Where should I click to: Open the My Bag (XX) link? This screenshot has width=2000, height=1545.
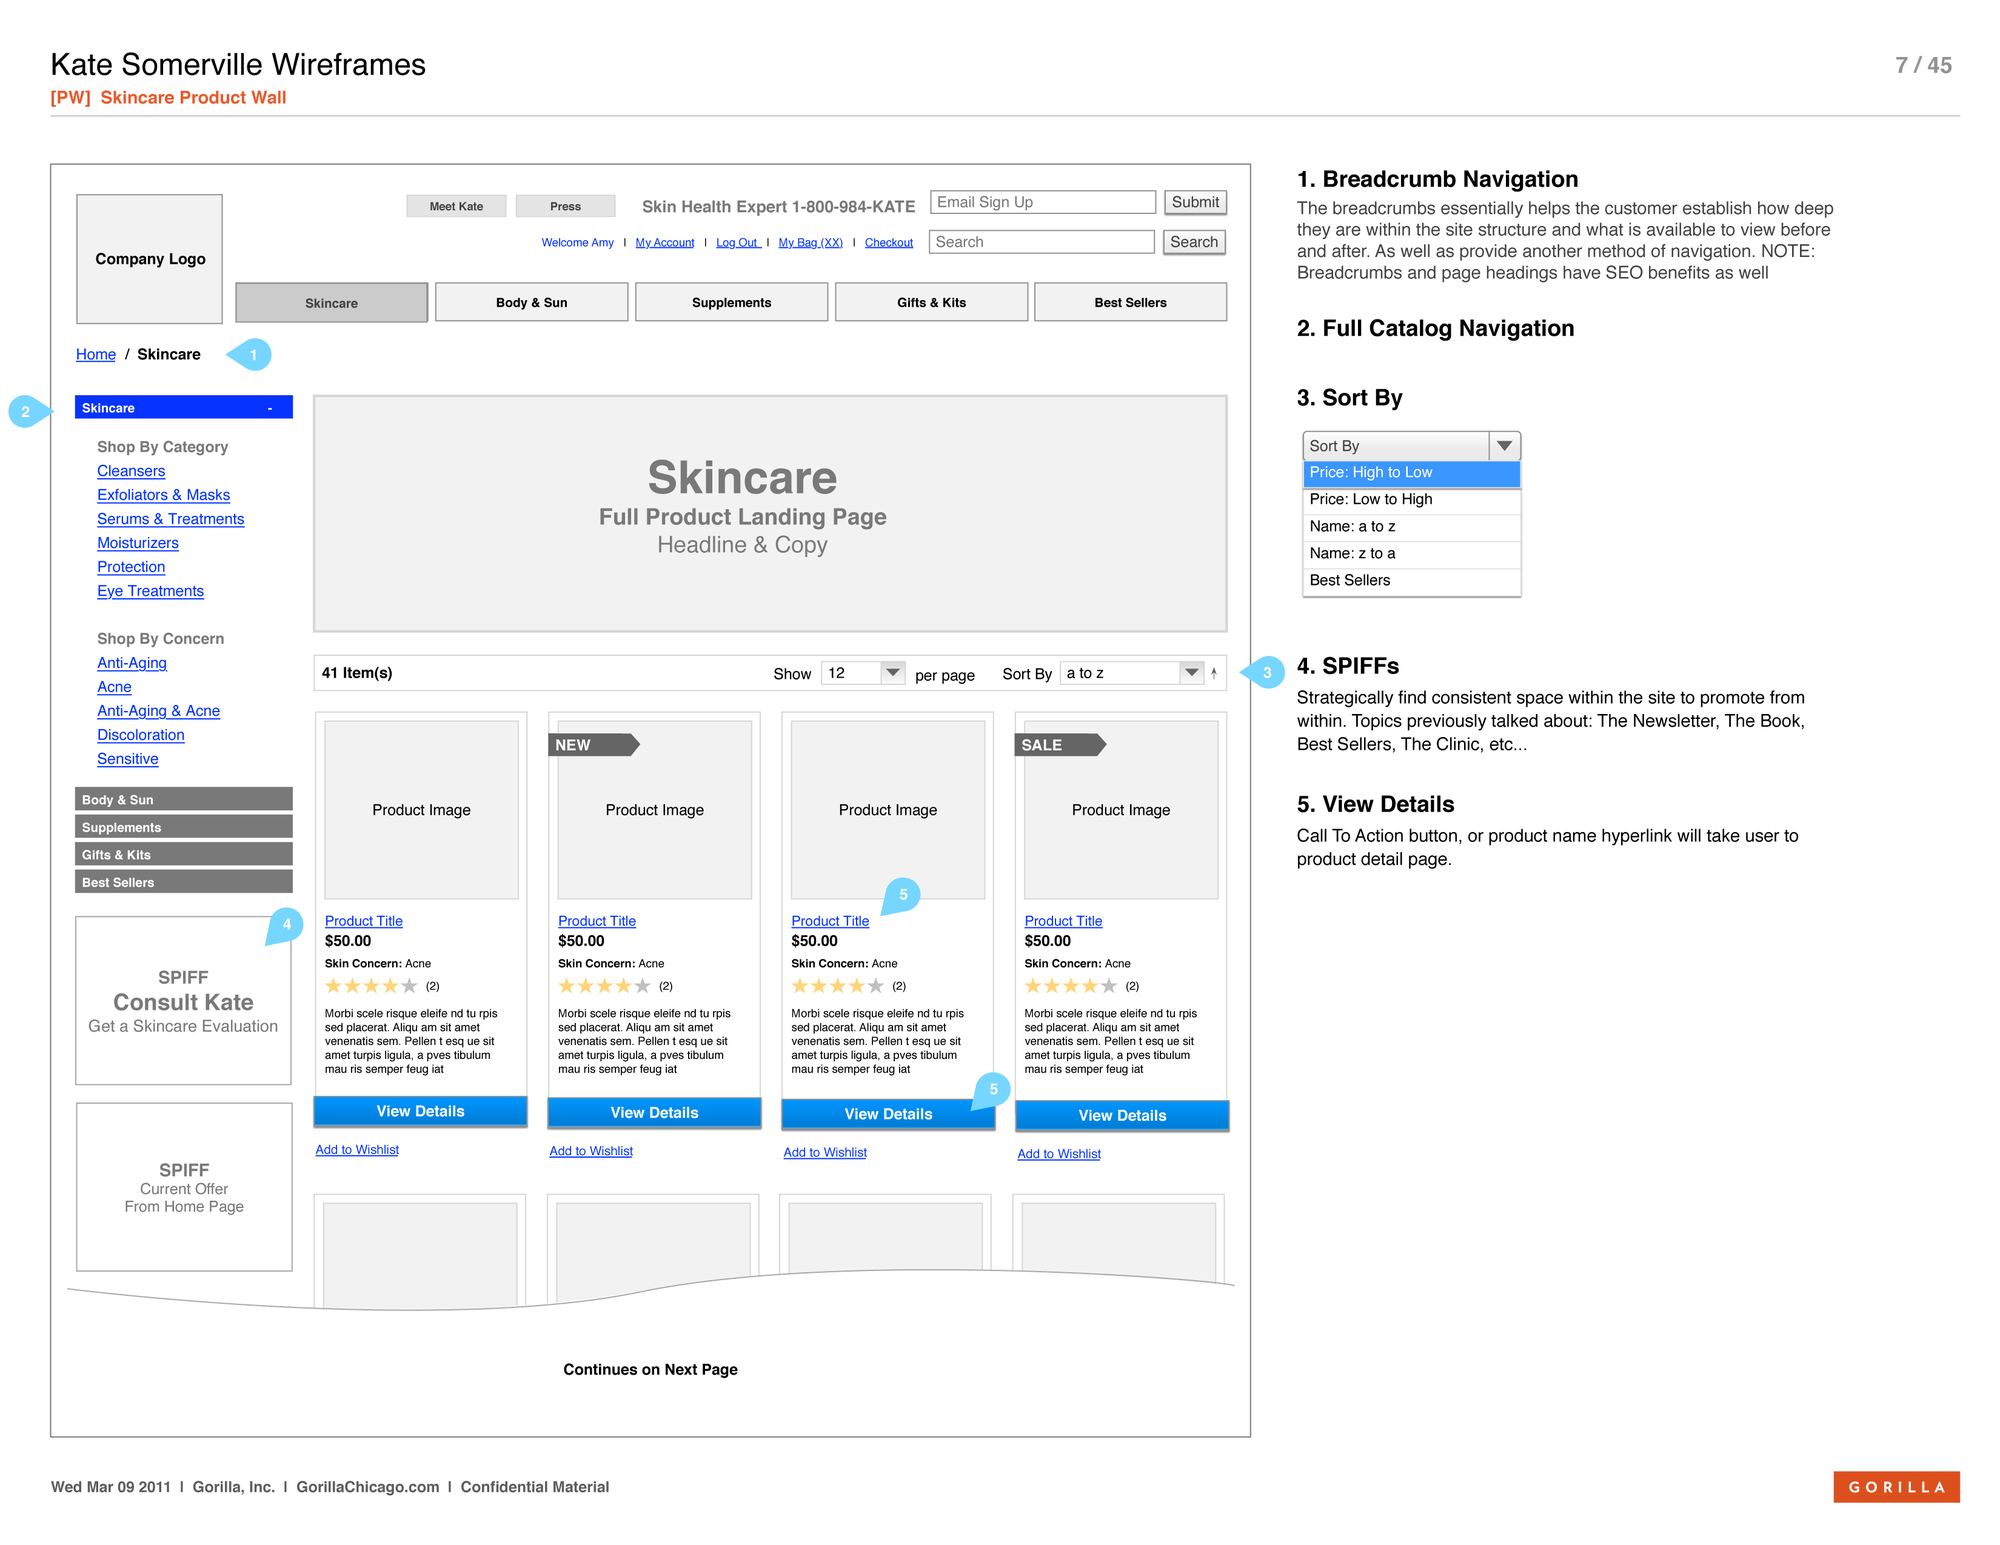811,243
